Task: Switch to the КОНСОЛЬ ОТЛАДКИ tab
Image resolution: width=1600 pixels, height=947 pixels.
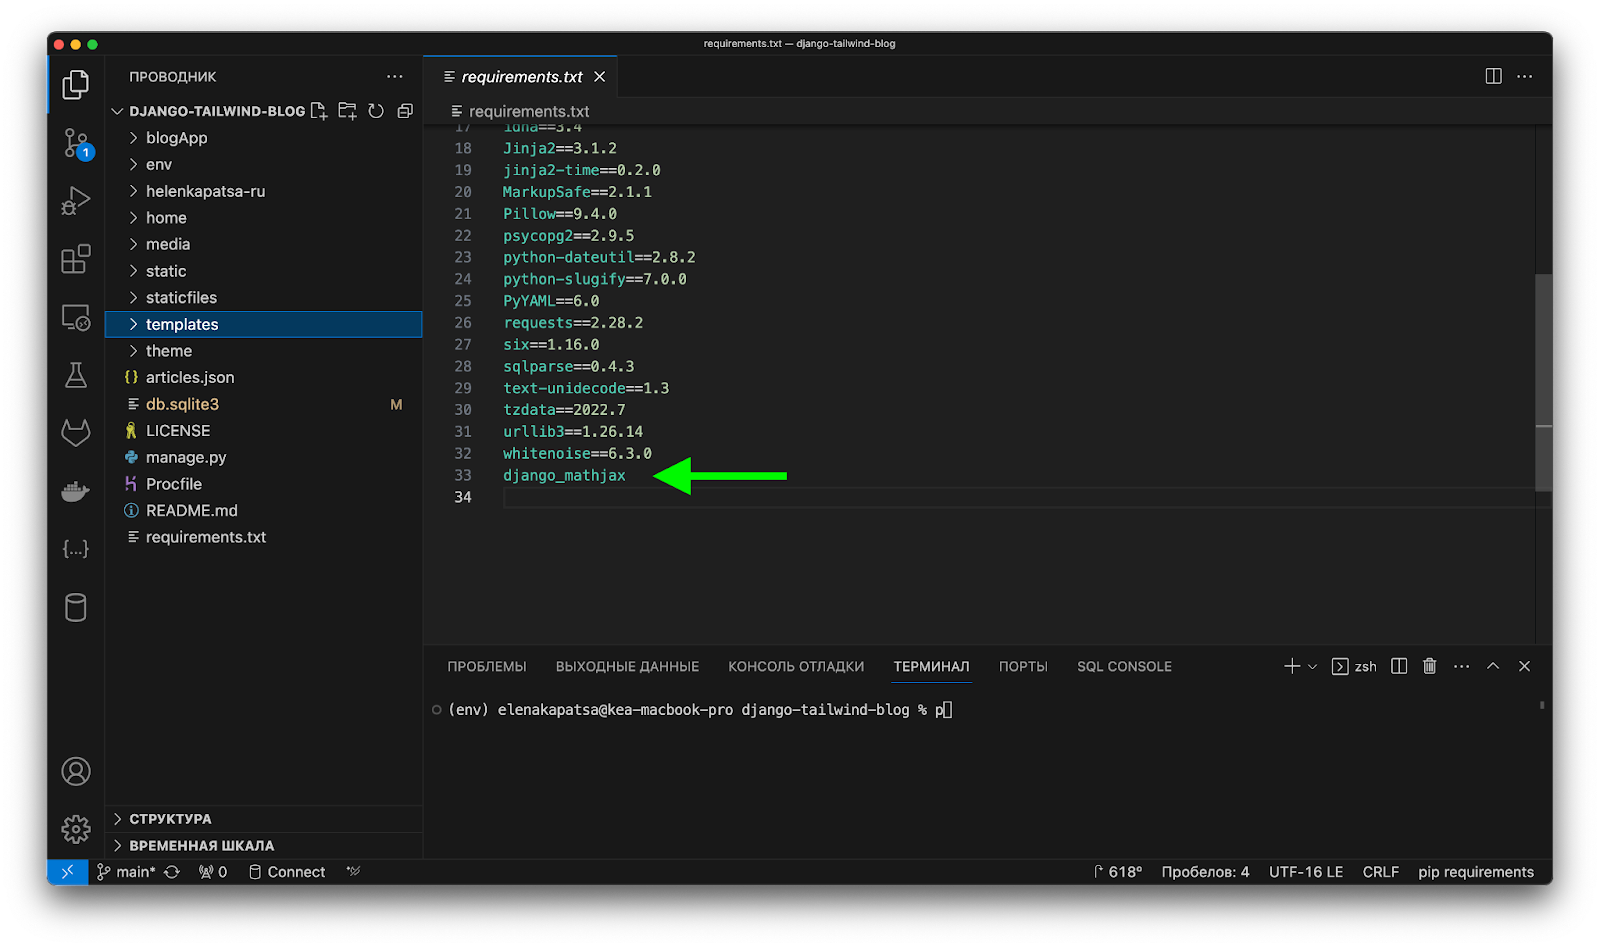Action: [796, 666]
